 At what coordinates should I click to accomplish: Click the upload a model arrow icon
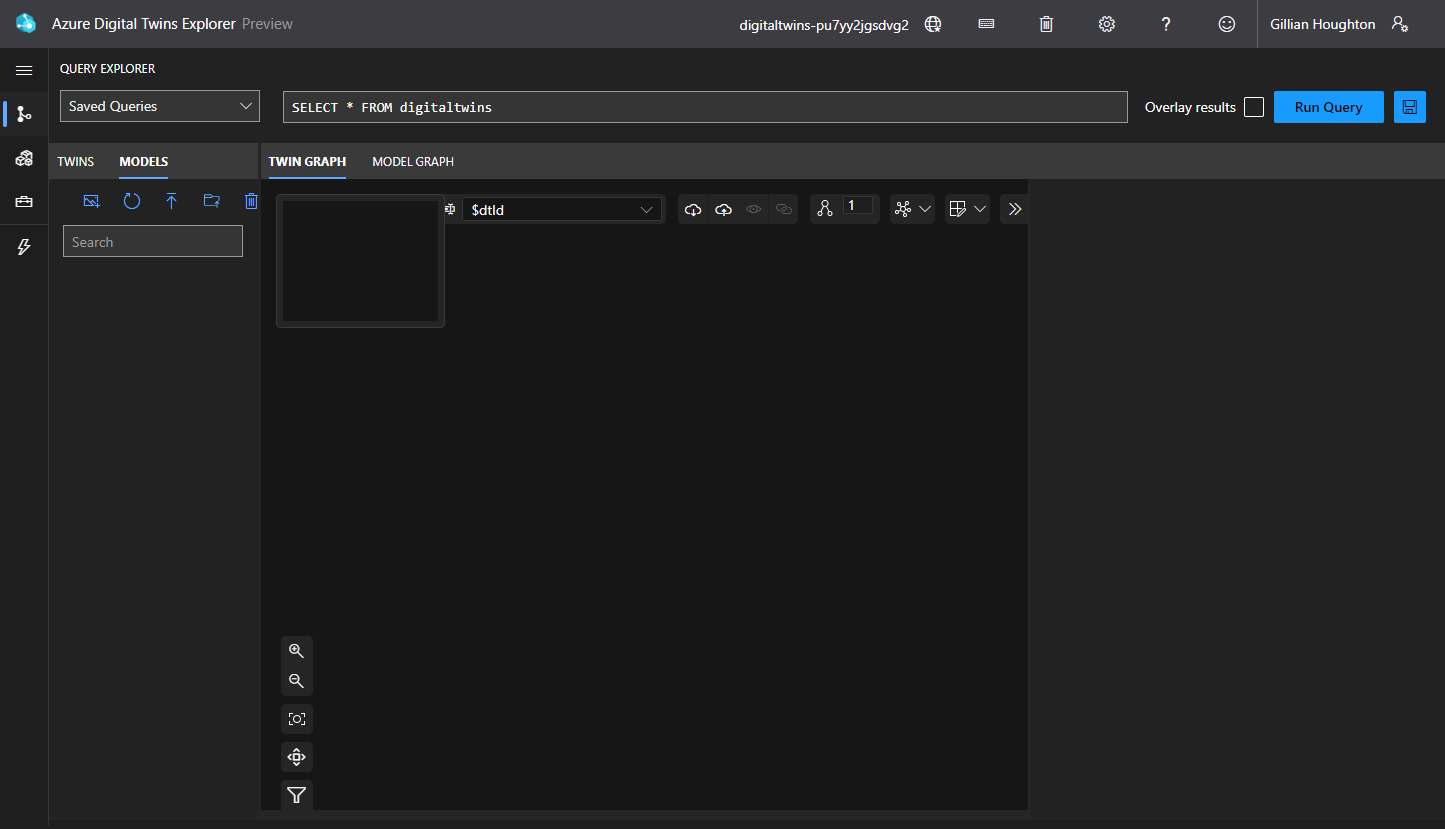pos(171,201)
